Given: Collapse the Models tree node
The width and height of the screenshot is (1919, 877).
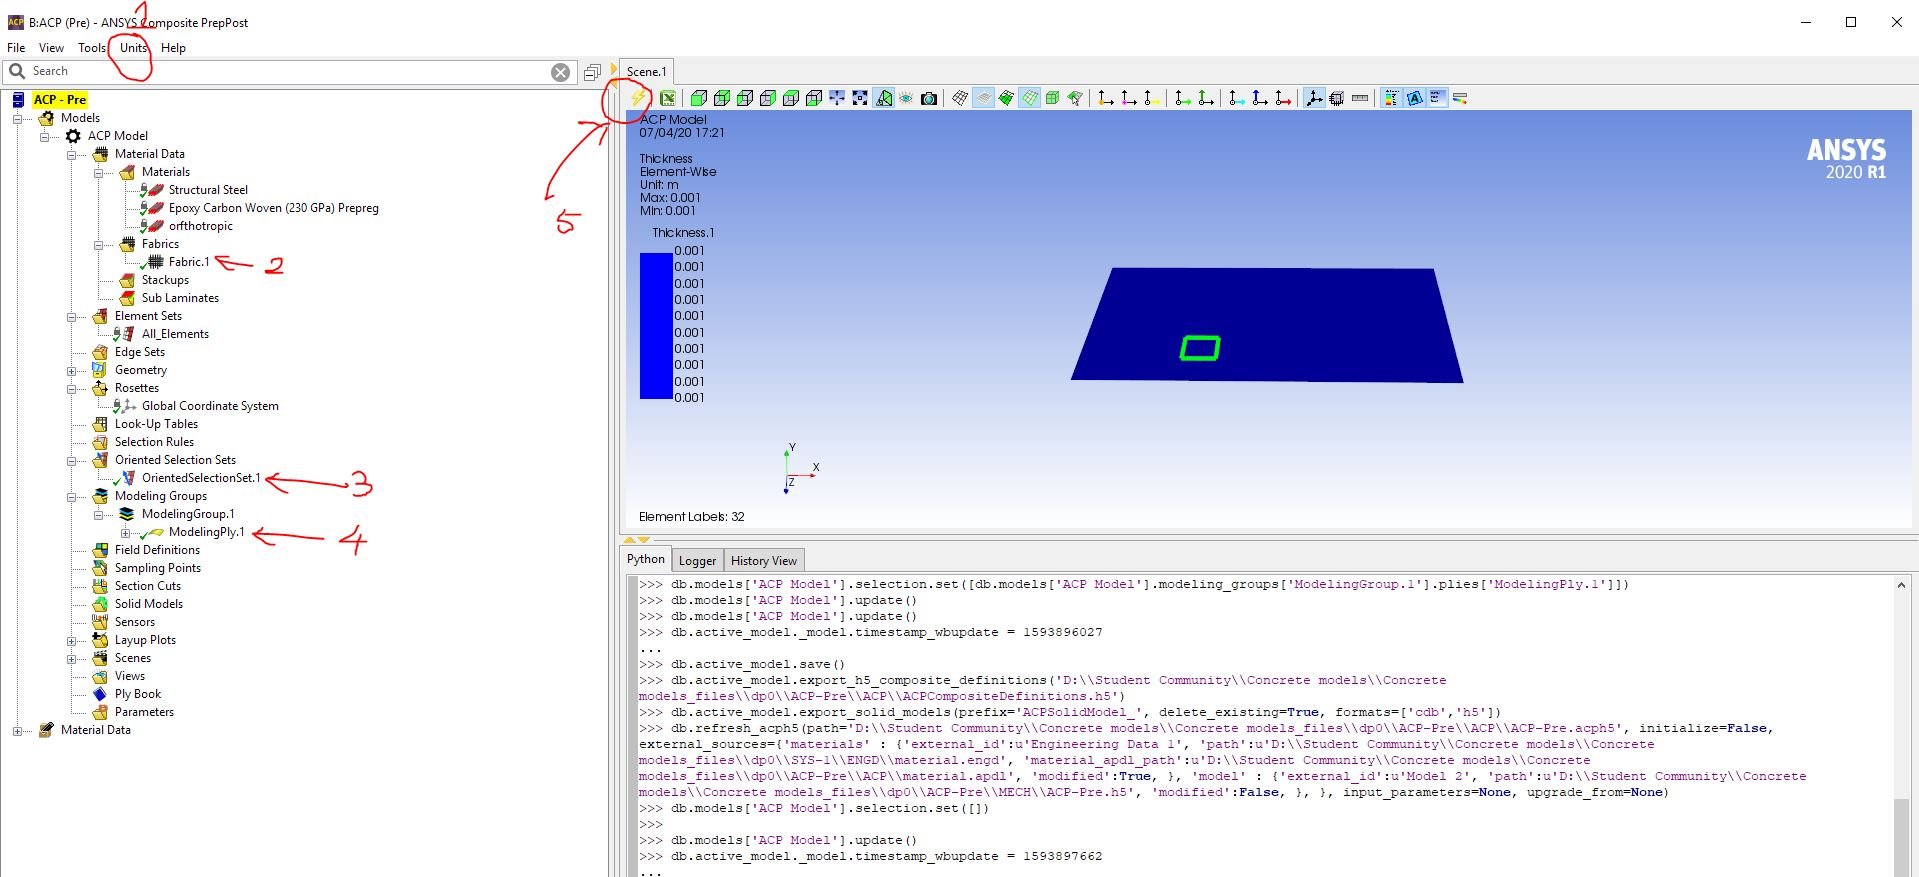Looking at the screenshot, I should click(17, 118).
